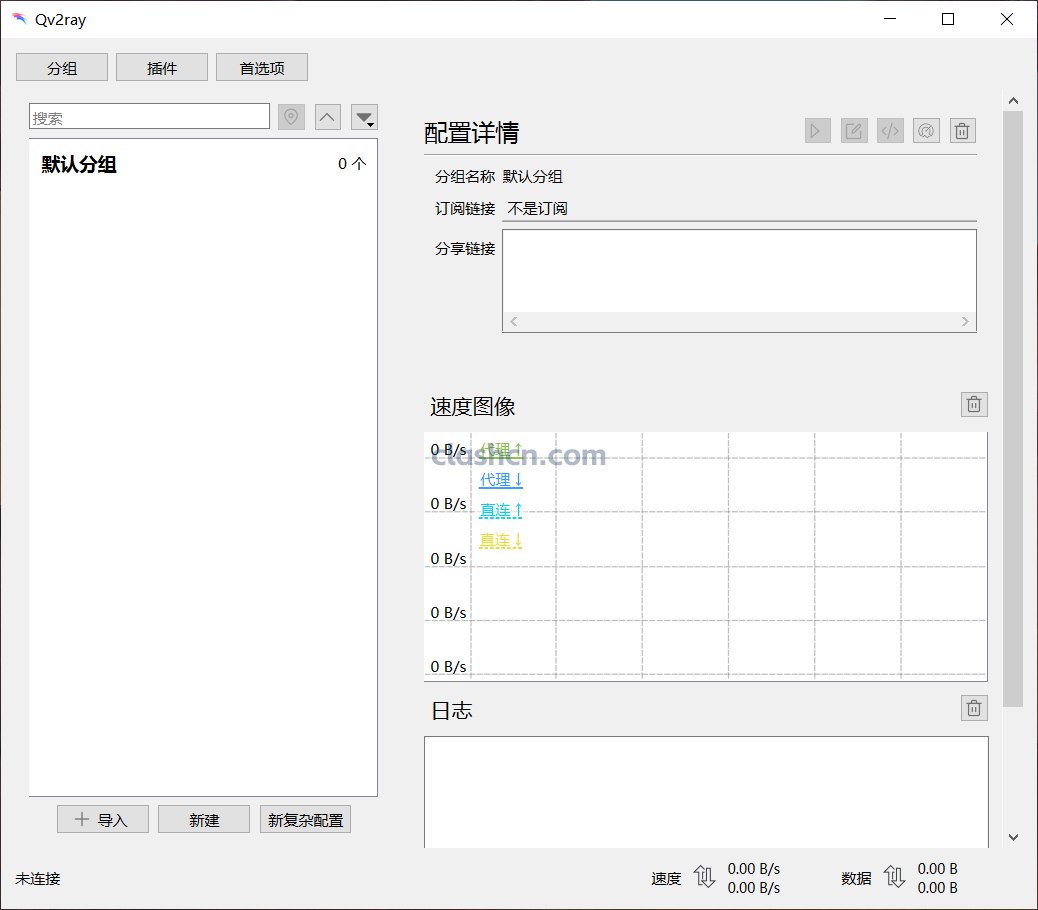1038x910 pixels.
Task: Click the 不是订阅 subscription value
Action: coord(538,208)
